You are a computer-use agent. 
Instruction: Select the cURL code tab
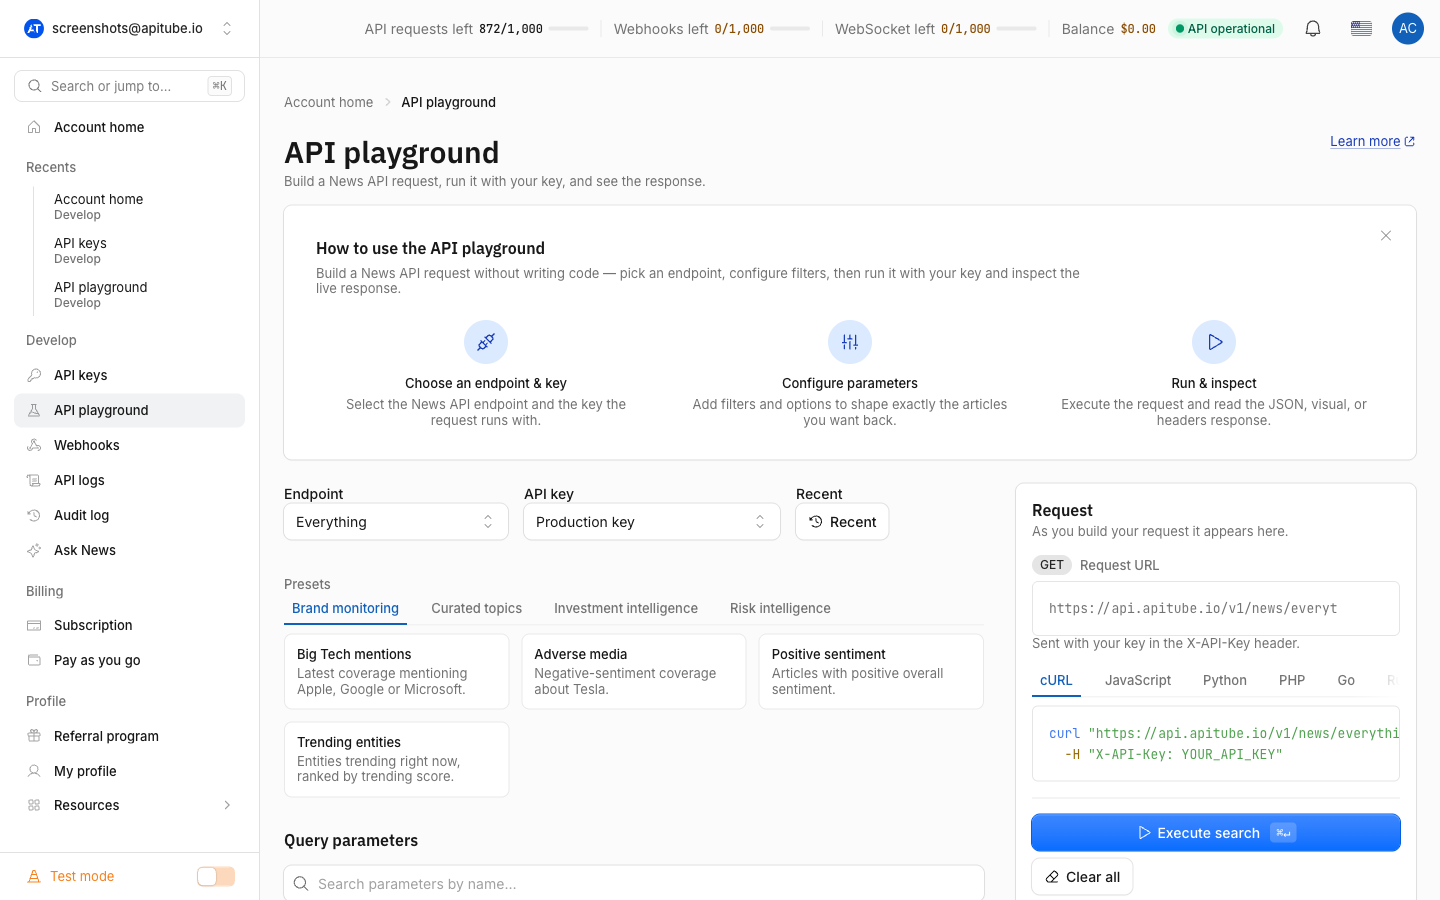[x=1056, y=680]
